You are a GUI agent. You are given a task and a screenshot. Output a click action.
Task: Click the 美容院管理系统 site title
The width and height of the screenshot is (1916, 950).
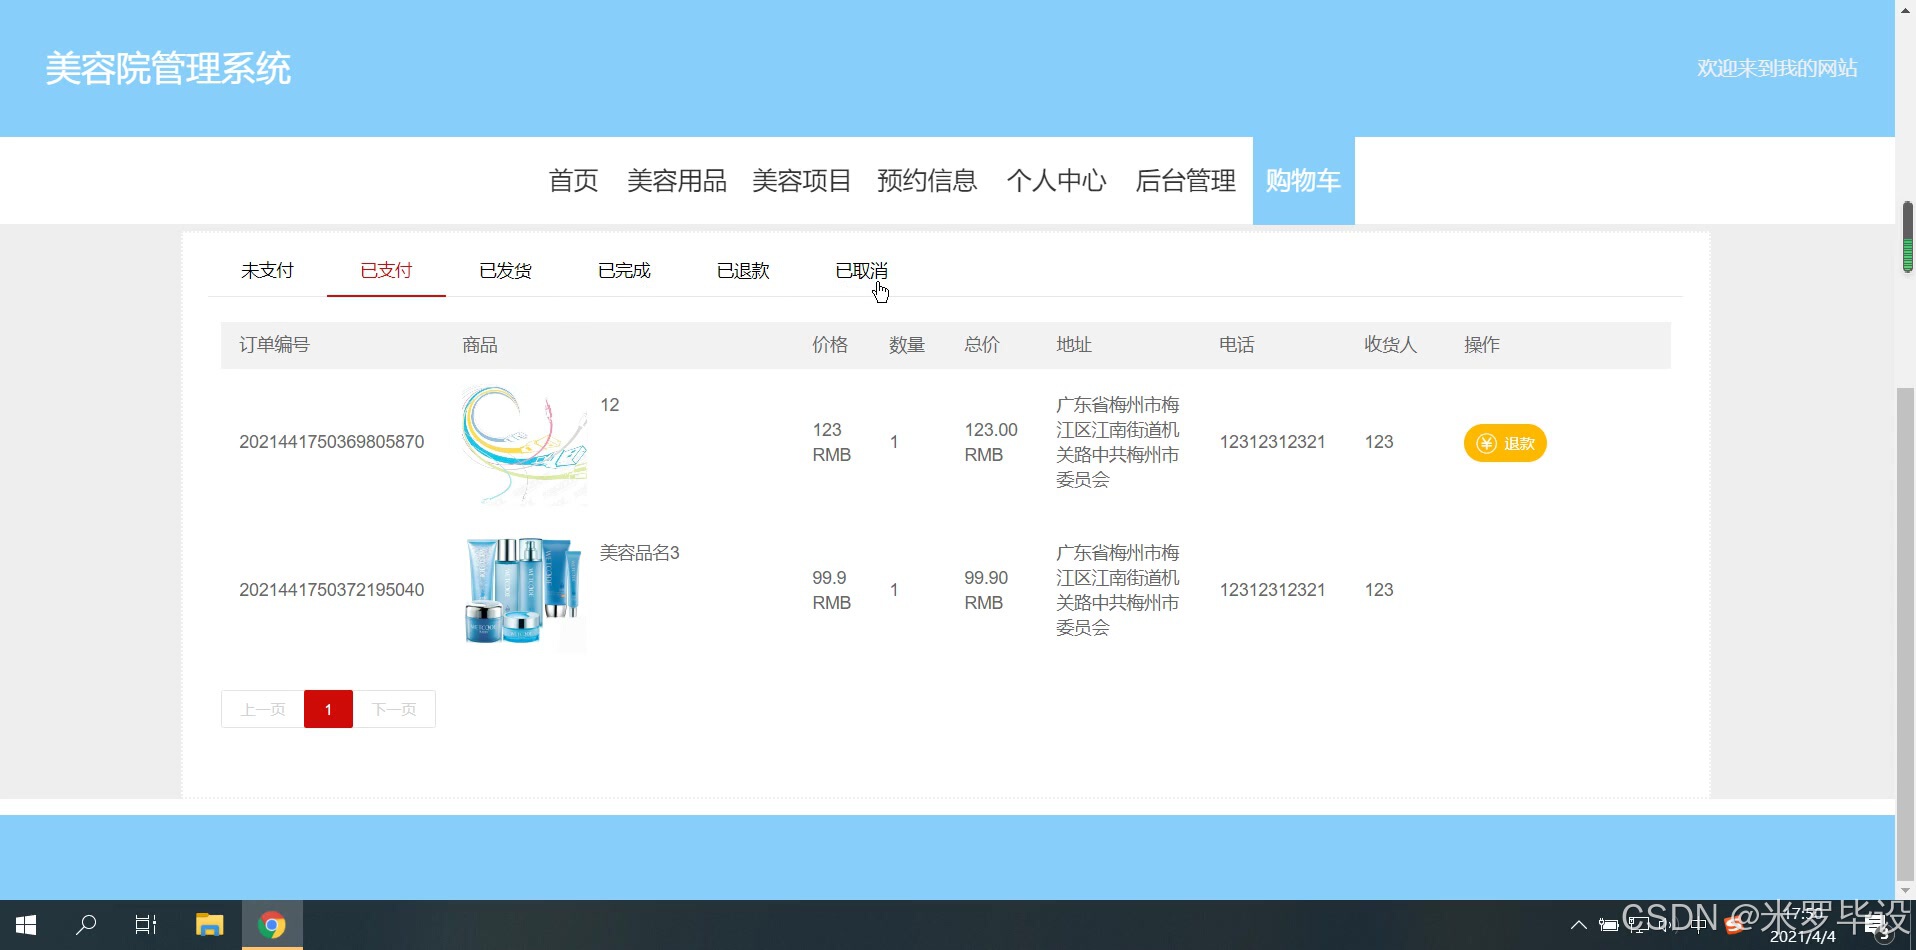pyautogui.click(x=168, y=69)
